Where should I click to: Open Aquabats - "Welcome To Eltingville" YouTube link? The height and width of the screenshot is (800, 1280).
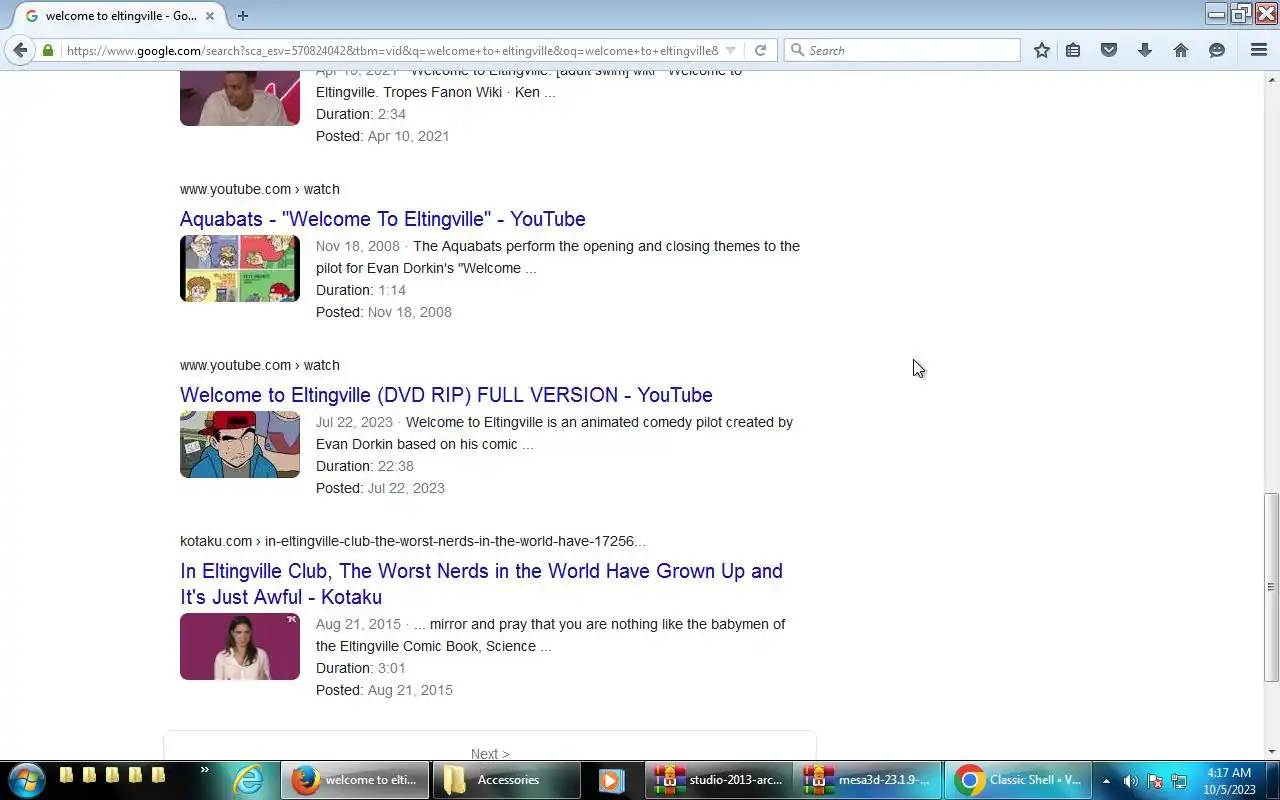[x=383, y=219]
